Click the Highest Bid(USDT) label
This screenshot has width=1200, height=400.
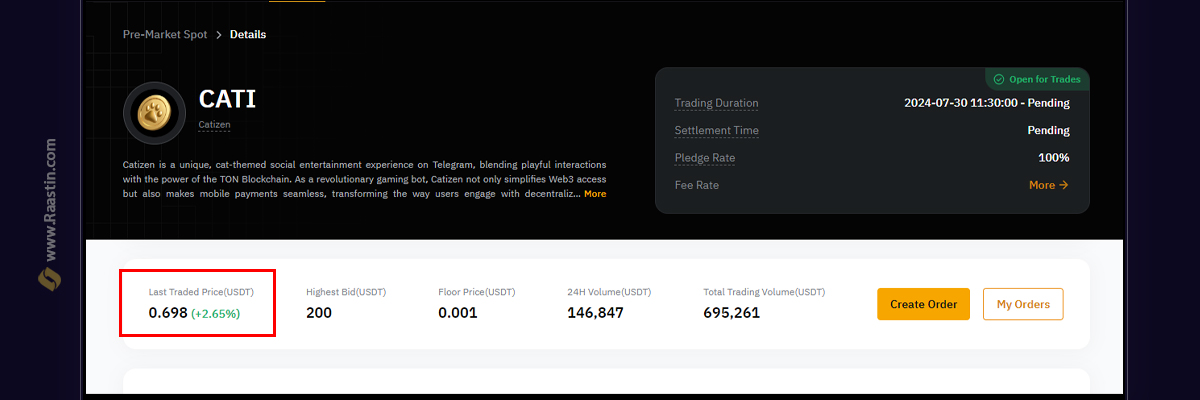pyautogui.click(x=346, y=292)
